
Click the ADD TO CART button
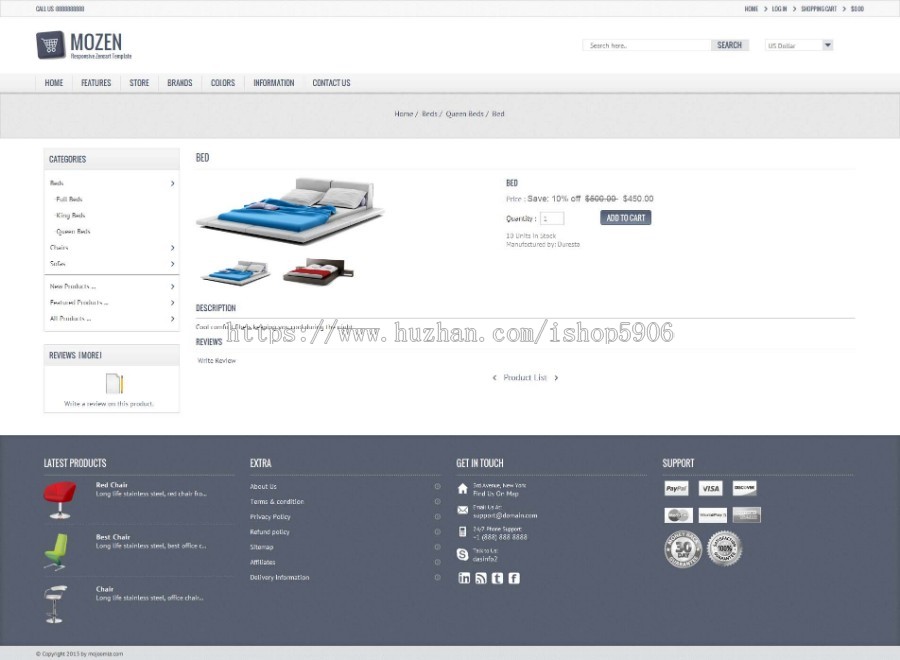(x=625, y=216)
